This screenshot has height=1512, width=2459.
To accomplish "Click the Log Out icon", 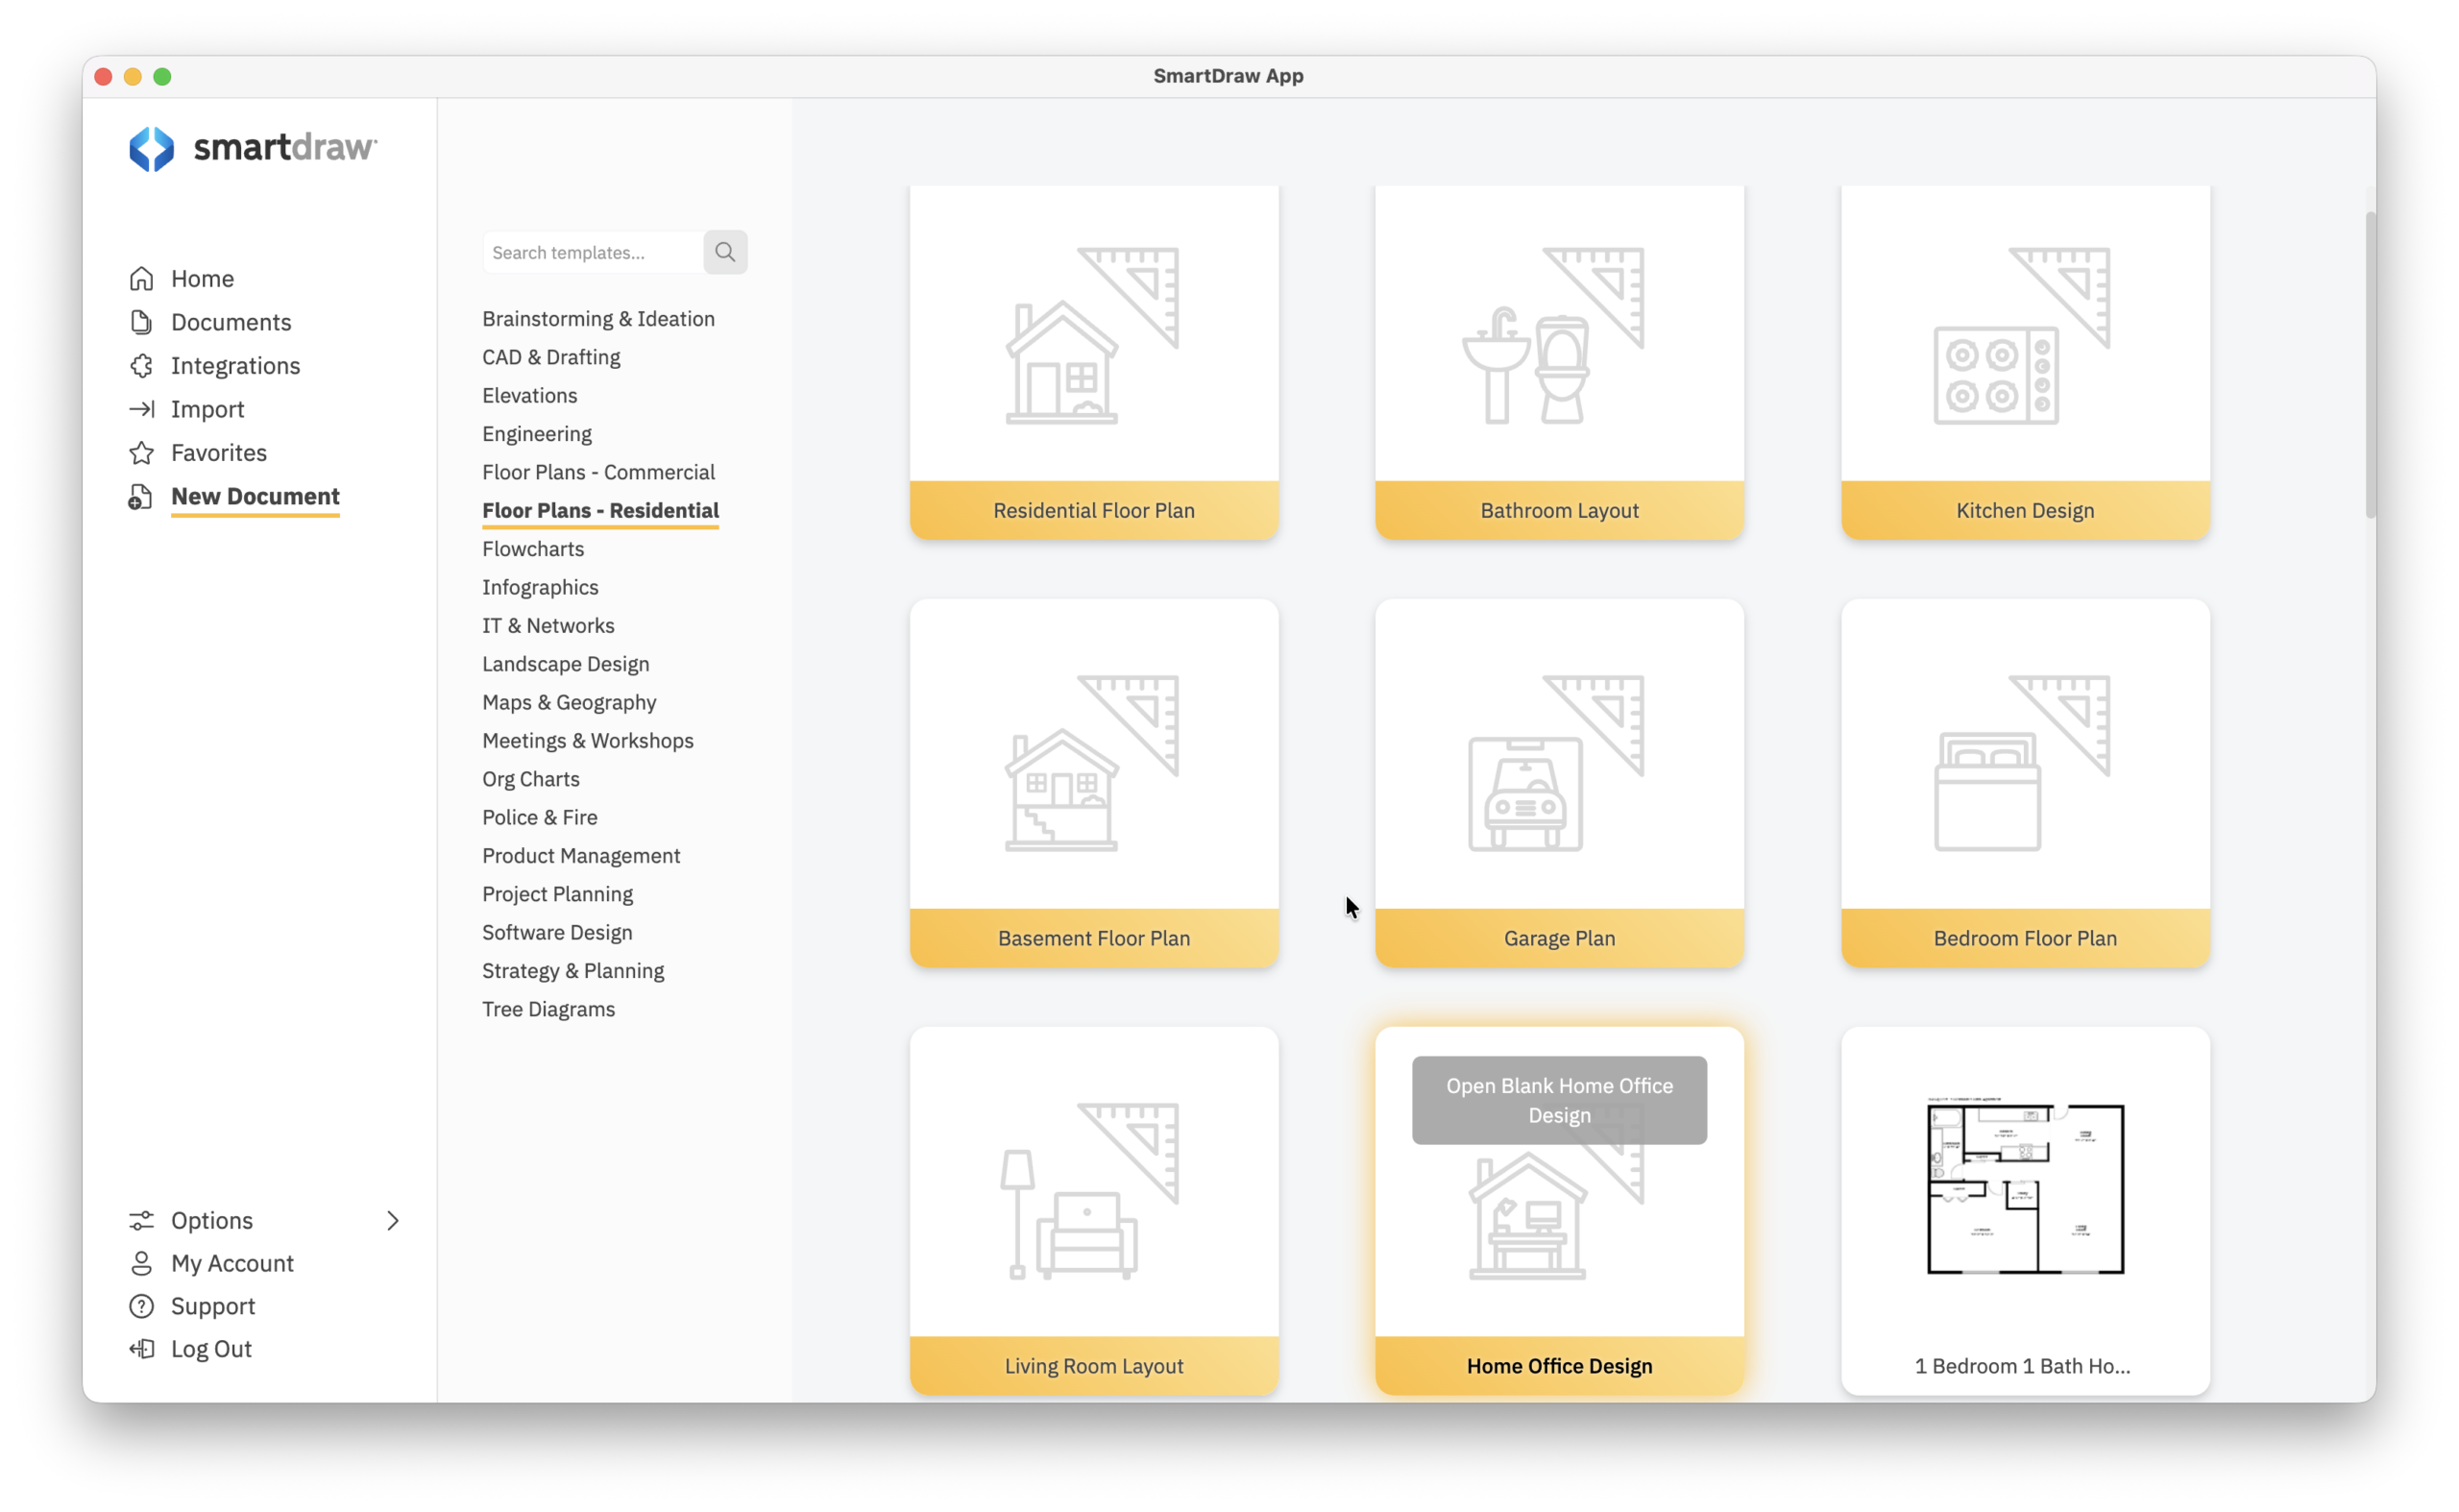I will point(141,1349).
